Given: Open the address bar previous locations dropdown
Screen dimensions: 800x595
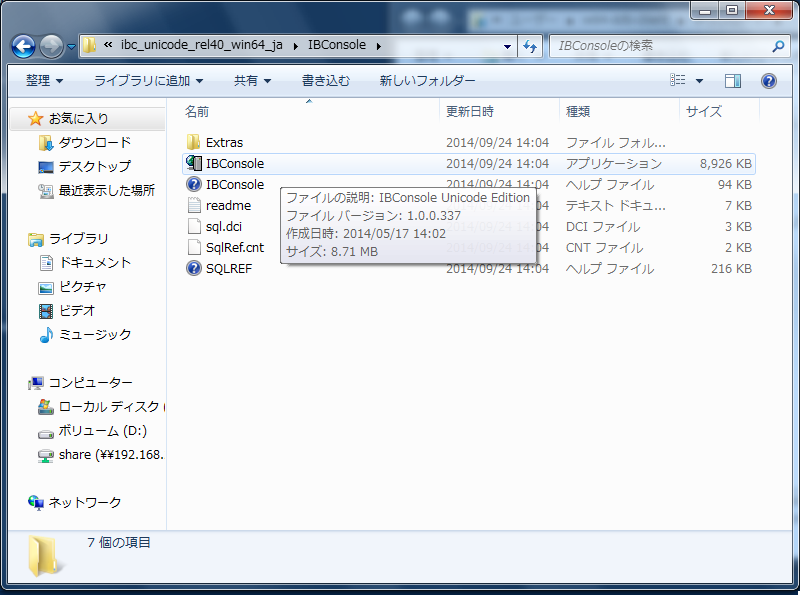Looking at the screenshot, I should click(507, 46).
